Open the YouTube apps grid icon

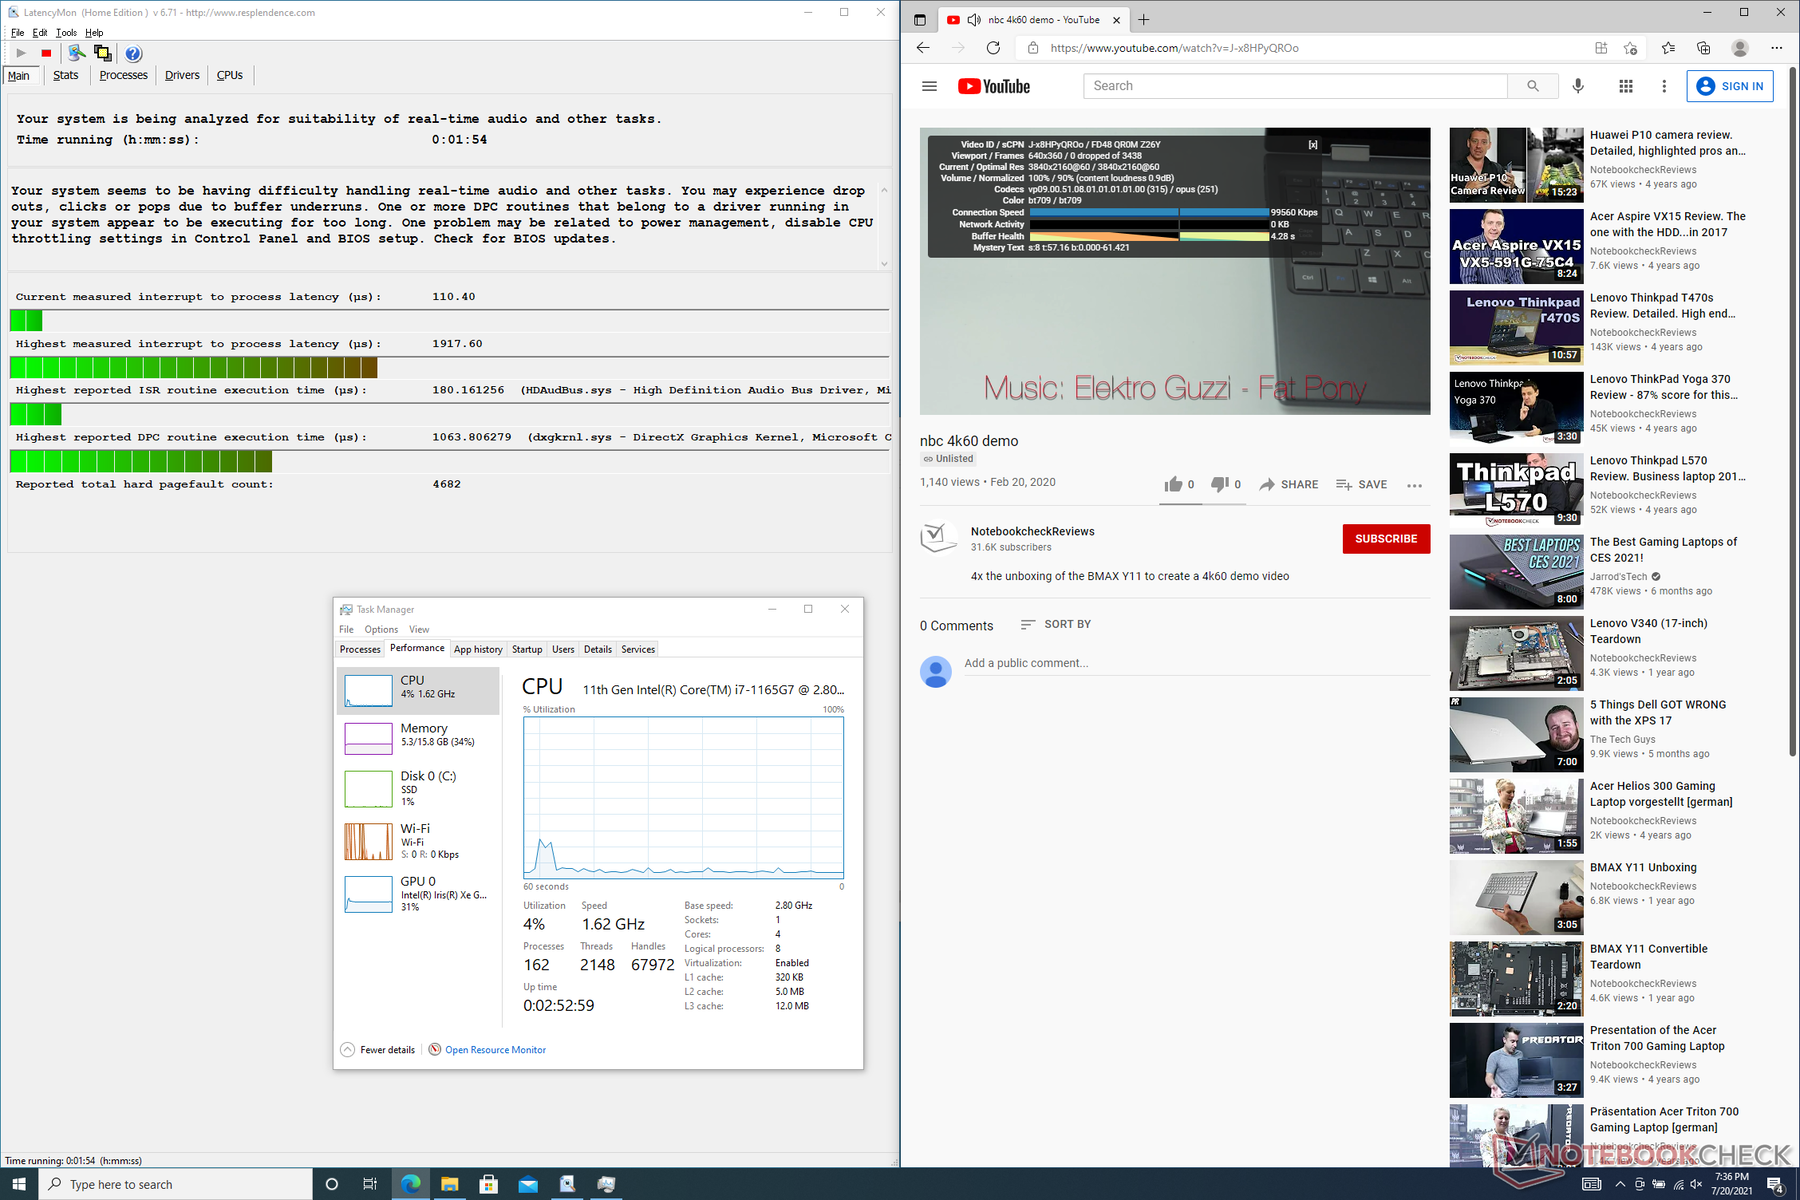click(1626, 86)
